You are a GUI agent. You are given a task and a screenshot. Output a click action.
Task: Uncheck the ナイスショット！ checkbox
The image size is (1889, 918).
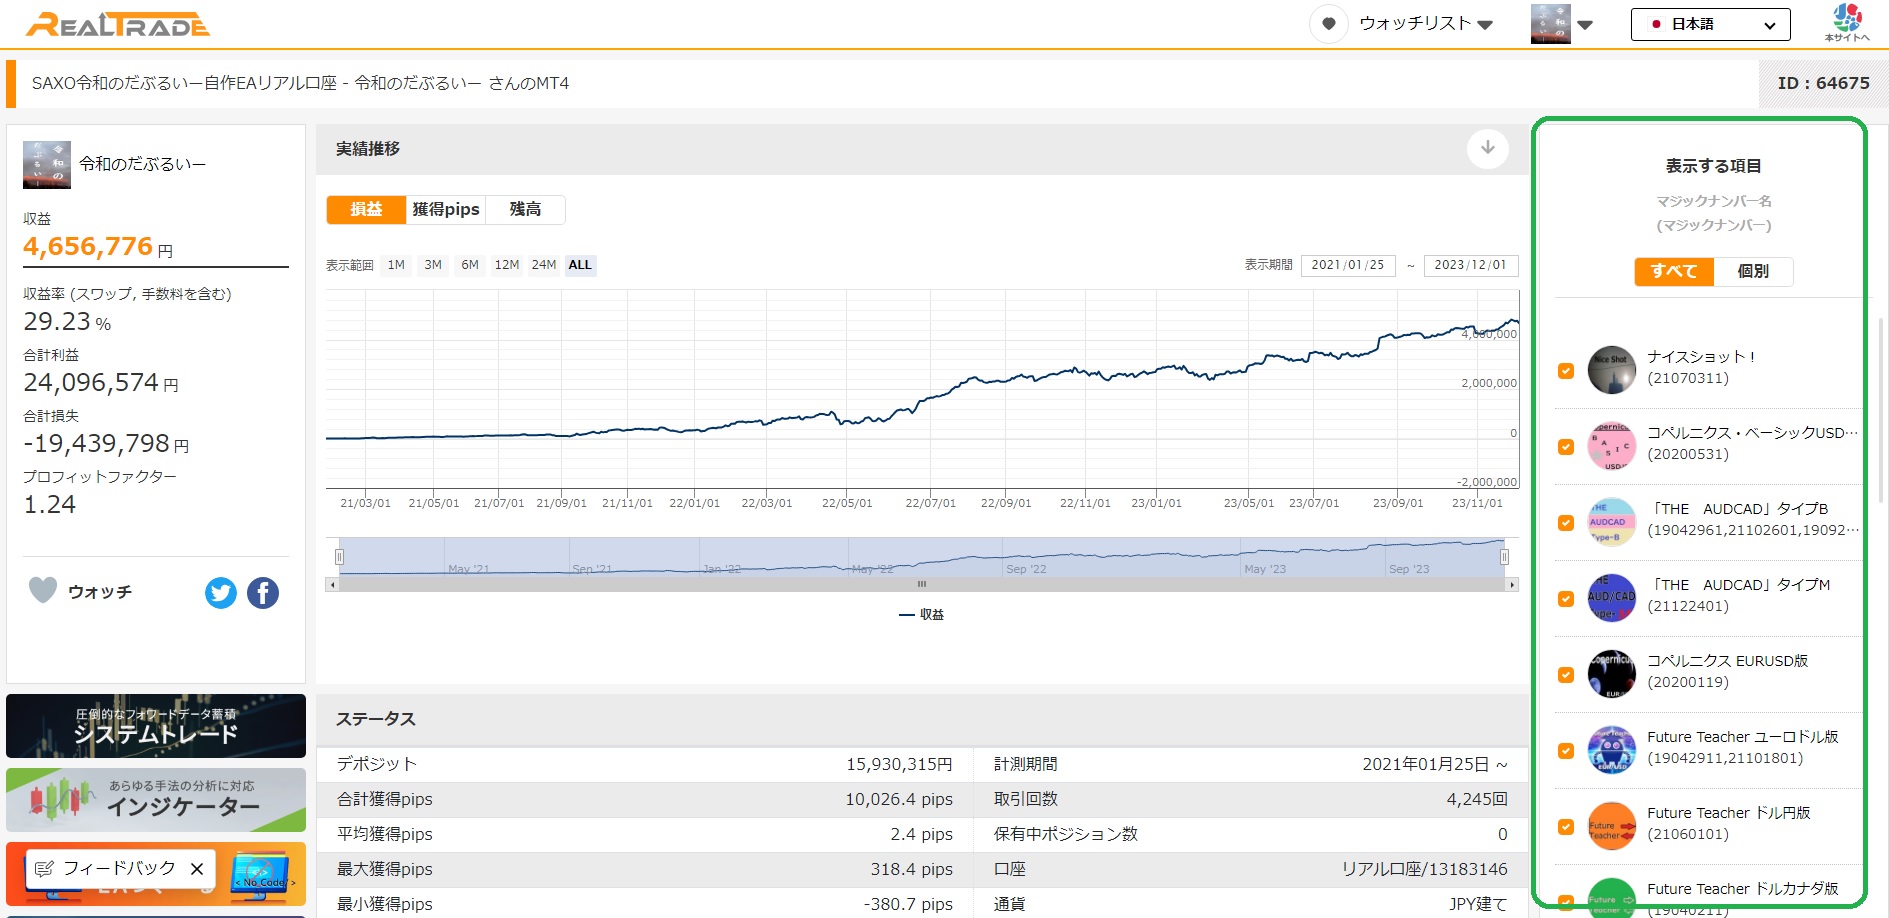click(x=1566, y=371)
